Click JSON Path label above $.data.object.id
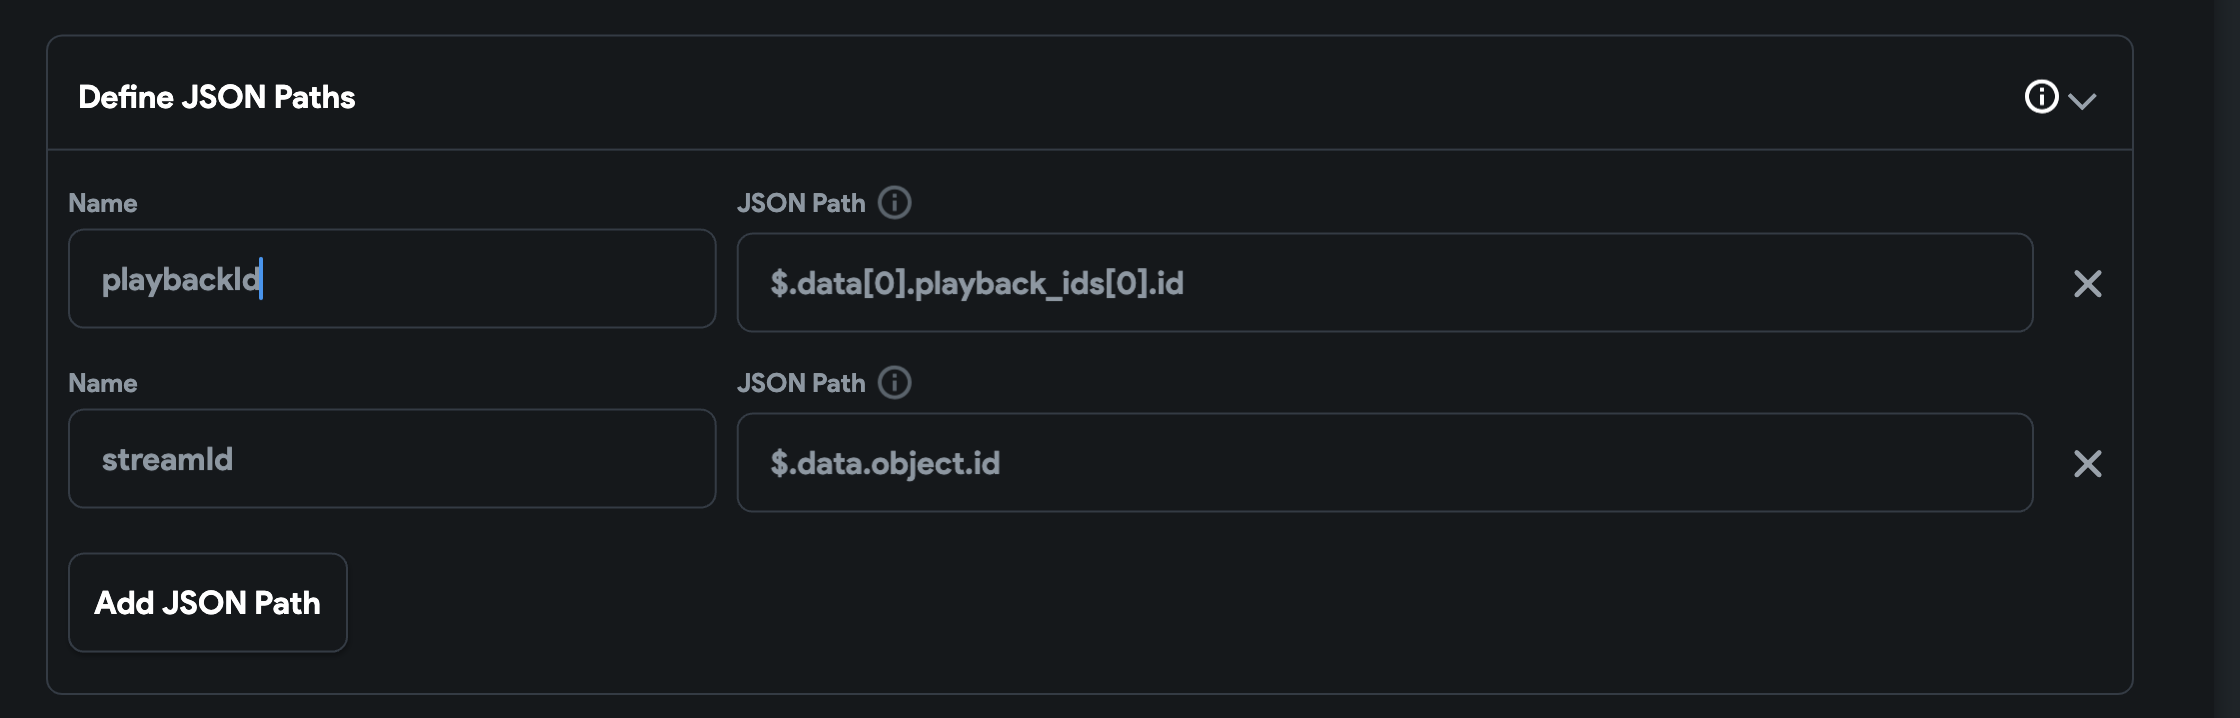Image resolution: width=2240 pixels, height=718 pixels. (801, 383)
